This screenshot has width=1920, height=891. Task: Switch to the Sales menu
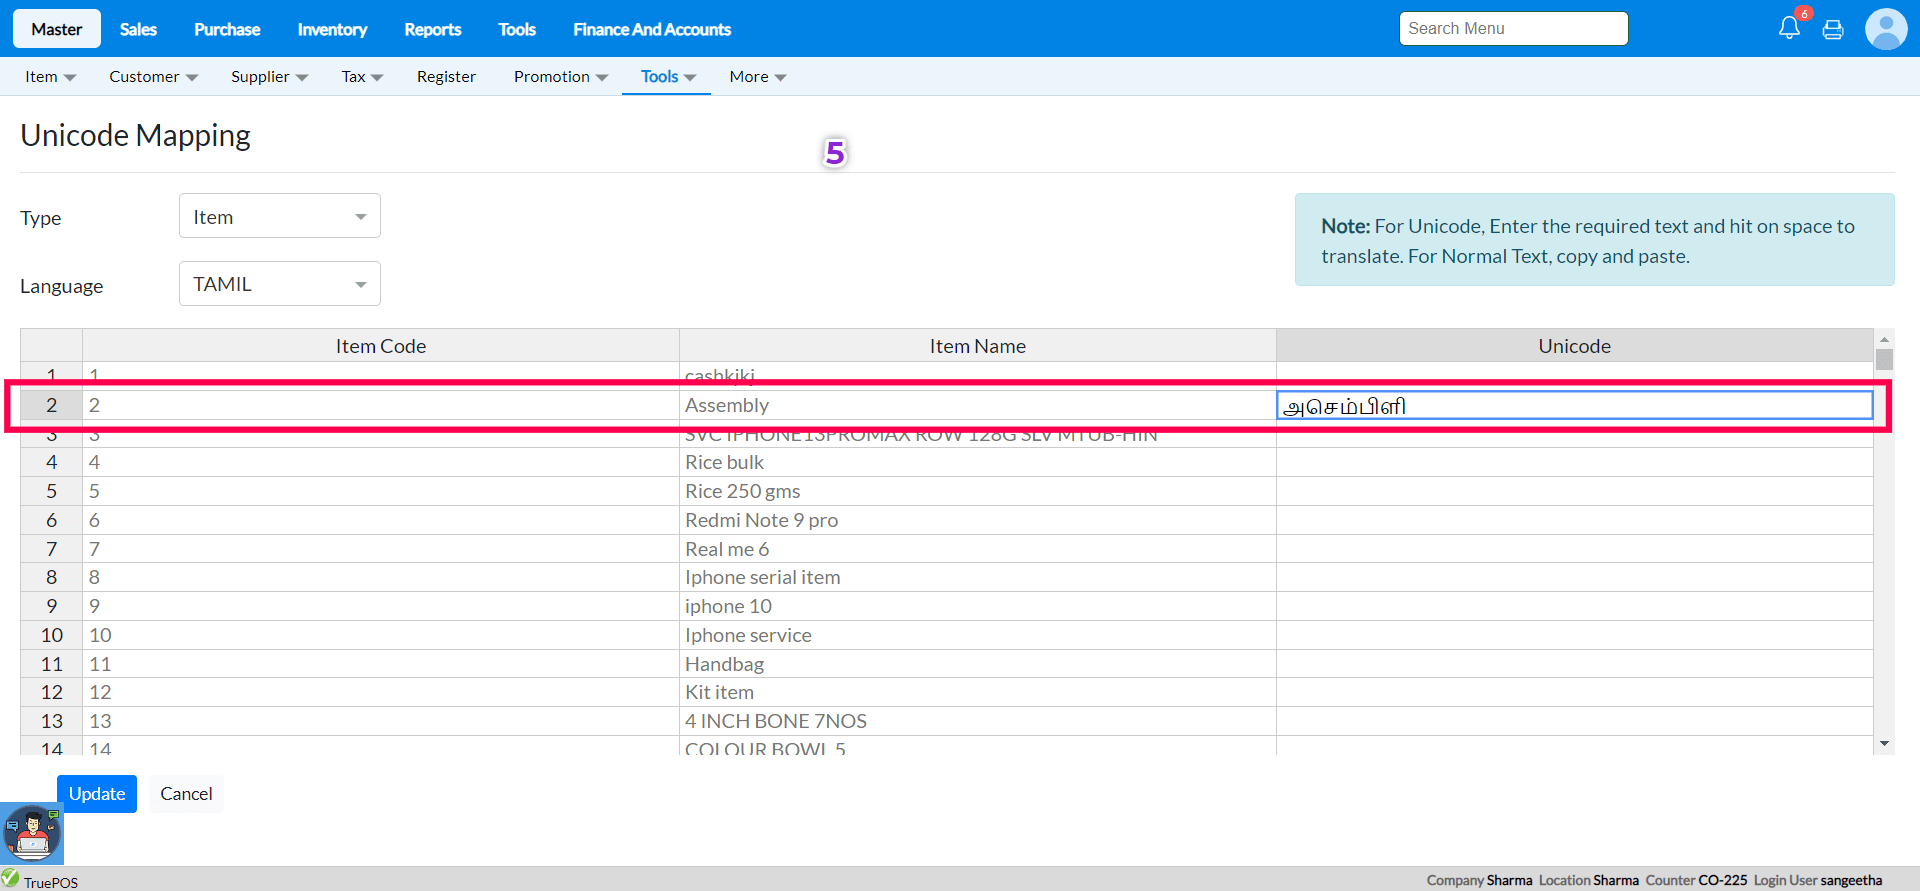[138, 29]
